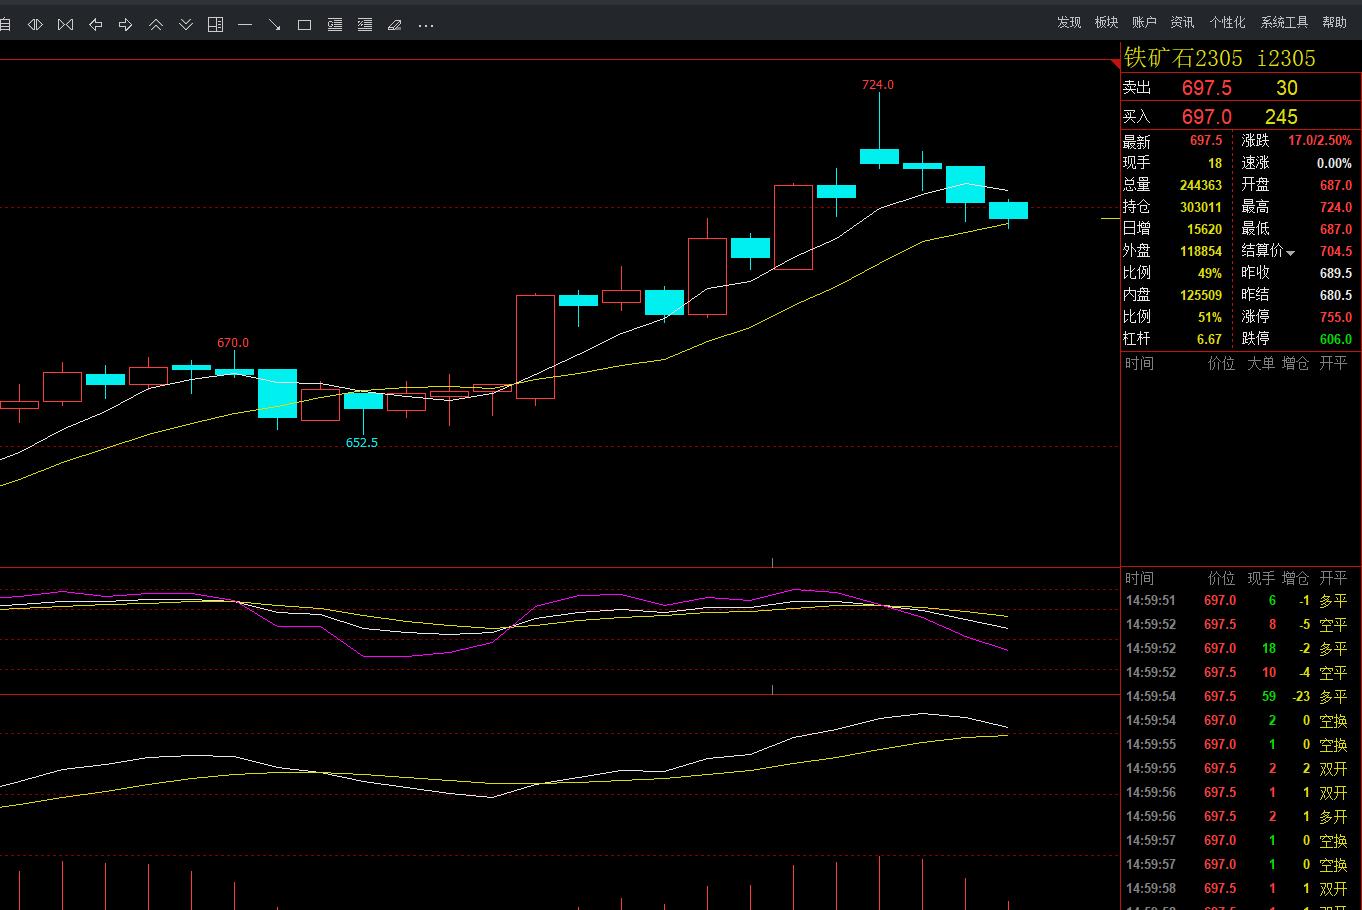The width and height of the screenshot is (1362, 910).
Task: Click the 670.0 price label on chart
Action: coord(233,343)
